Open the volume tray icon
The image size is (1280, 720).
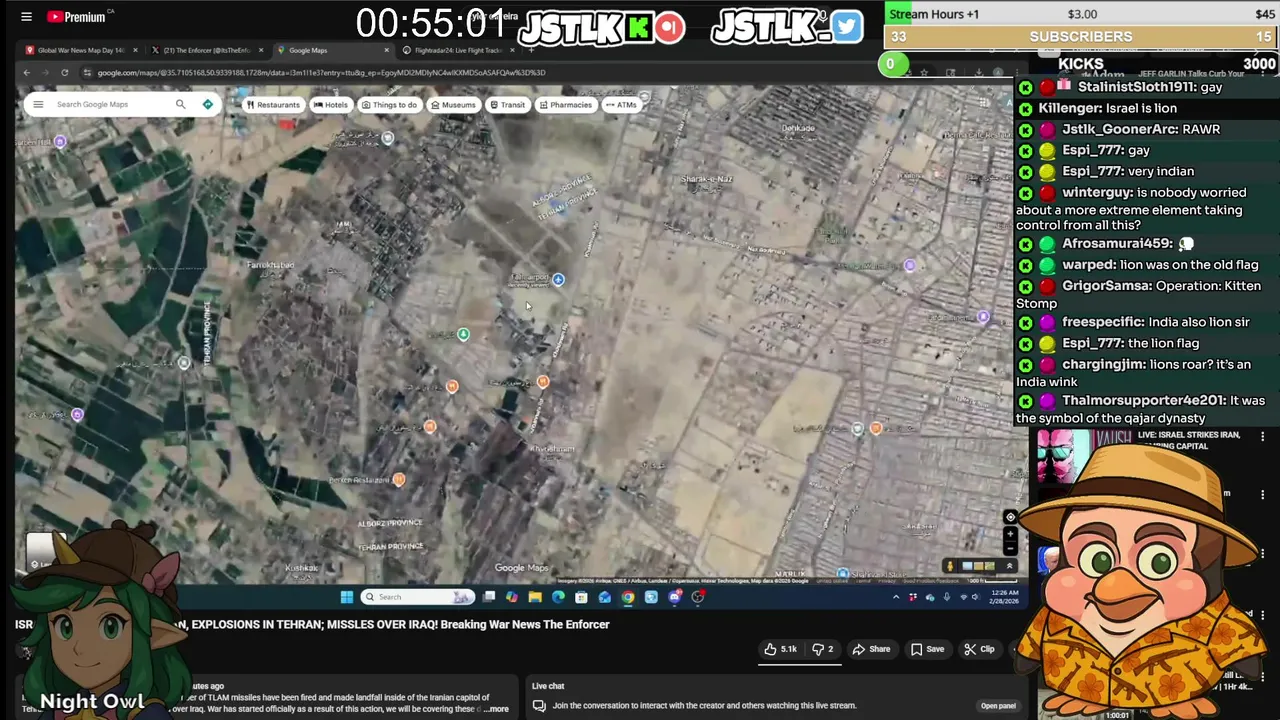976,597
